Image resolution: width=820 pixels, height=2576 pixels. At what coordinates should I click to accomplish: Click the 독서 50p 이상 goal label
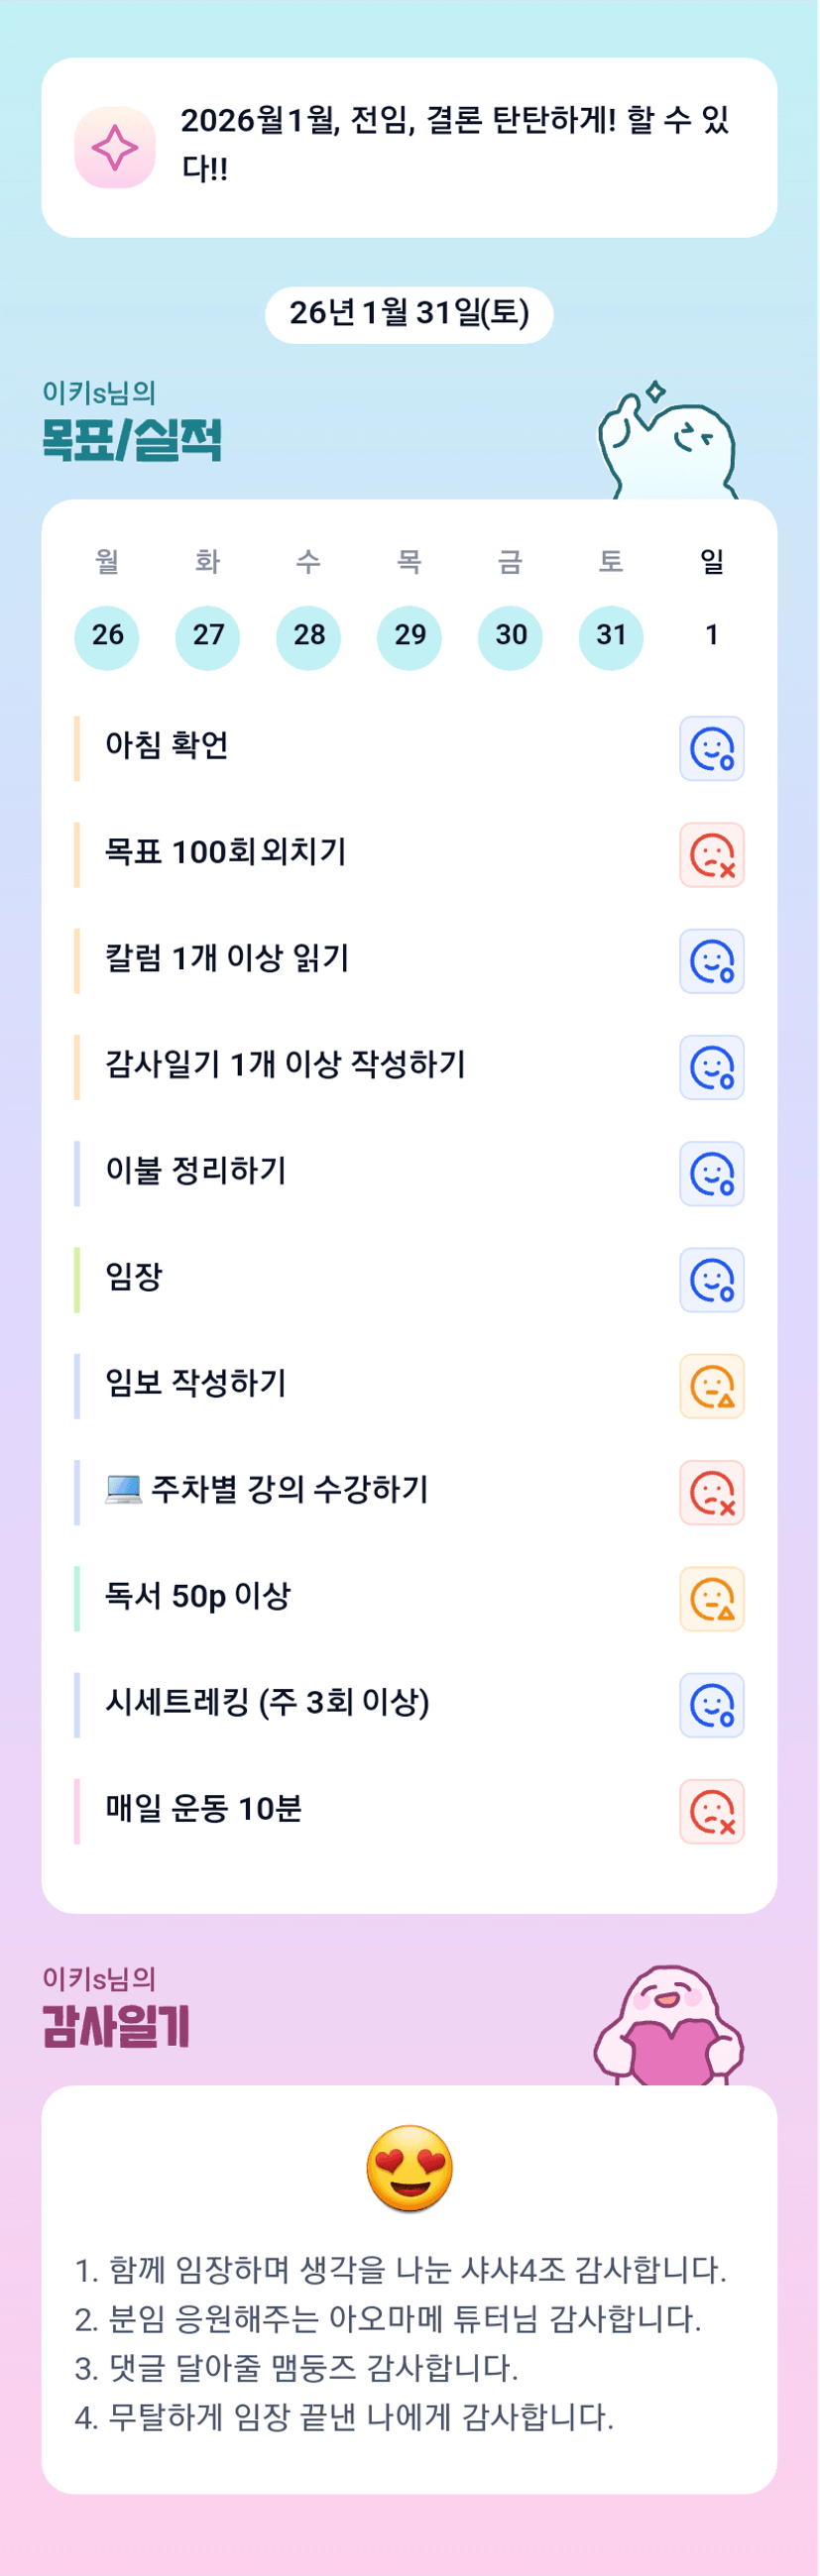point(198,1596)
